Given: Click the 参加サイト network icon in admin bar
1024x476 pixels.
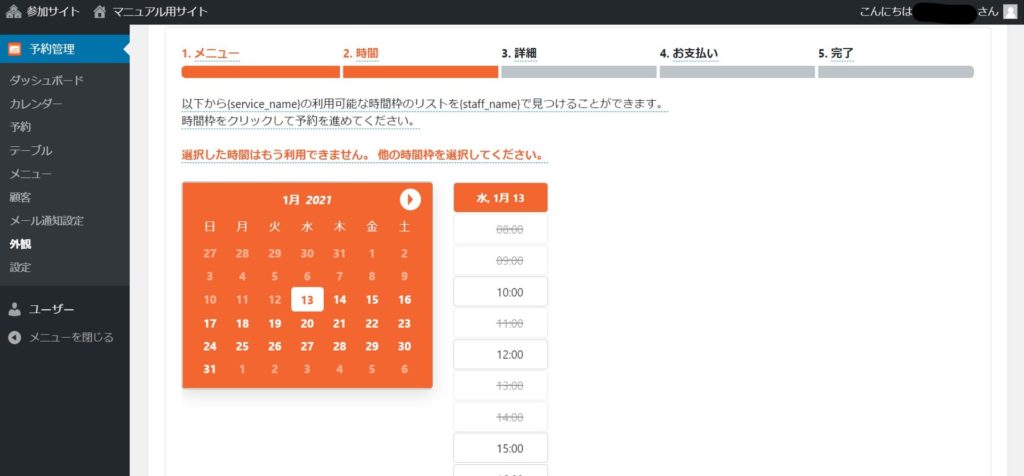Looking at the screenshot, I should pos(12,12).
